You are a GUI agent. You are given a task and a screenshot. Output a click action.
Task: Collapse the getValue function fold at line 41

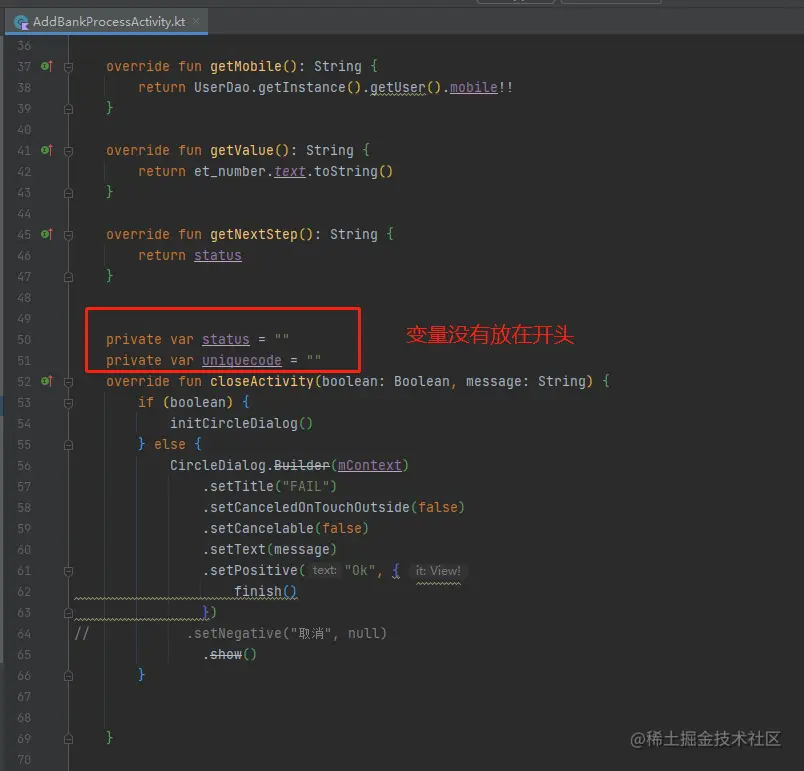(x=68, y=151)
